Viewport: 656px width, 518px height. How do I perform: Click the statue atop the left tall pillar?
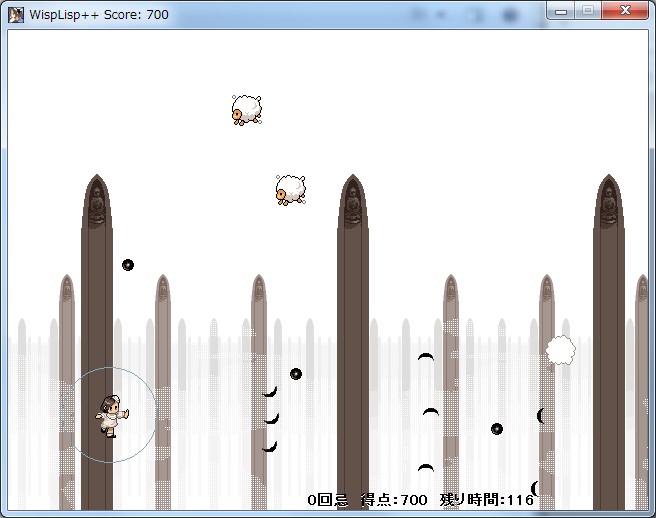coord(97,205)
